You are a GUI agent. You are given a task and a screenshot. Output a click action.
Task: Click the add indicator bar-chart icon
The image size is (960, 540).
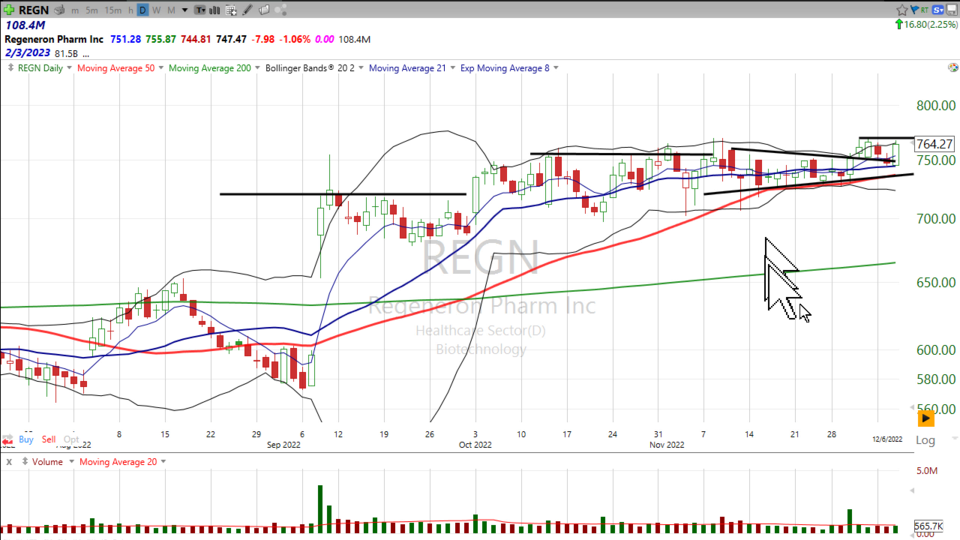click(x=215, y=10)
